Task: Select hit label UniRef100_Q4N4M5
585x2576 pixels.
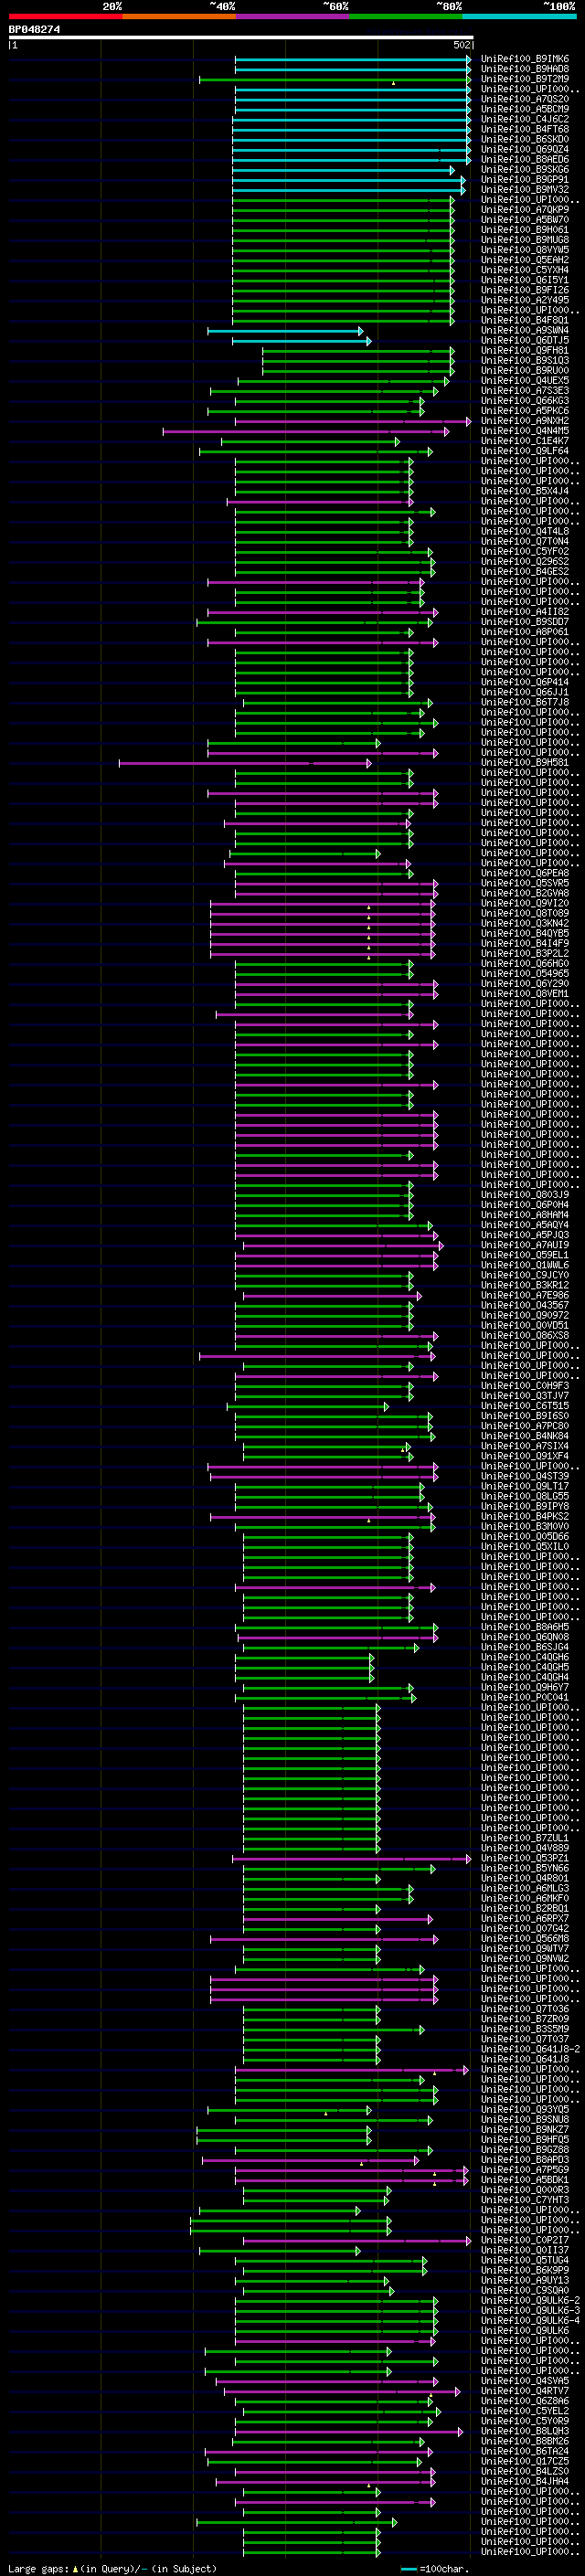Action: coord(525,431)
